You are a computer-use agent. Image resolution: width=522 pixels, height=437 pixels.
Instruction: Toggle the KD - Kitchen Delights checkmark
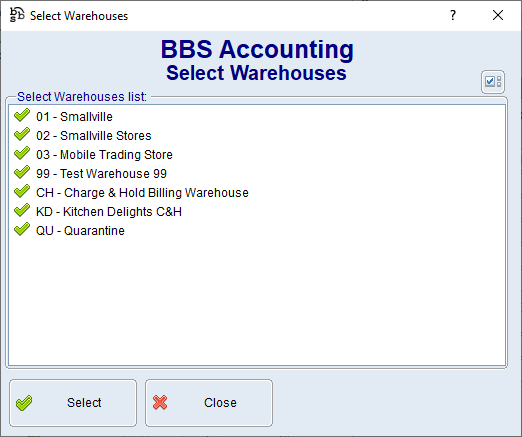(22, 211)
